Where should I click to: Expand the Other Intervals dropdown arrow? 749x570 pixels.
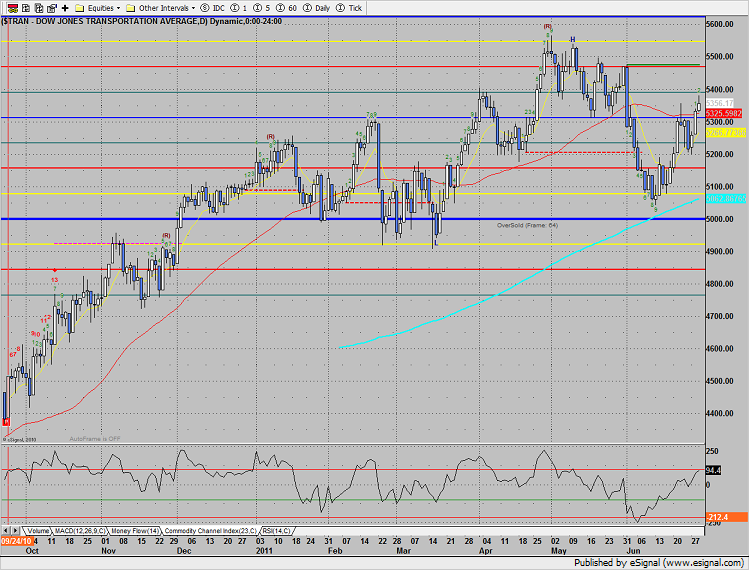[x=193, y=8]
